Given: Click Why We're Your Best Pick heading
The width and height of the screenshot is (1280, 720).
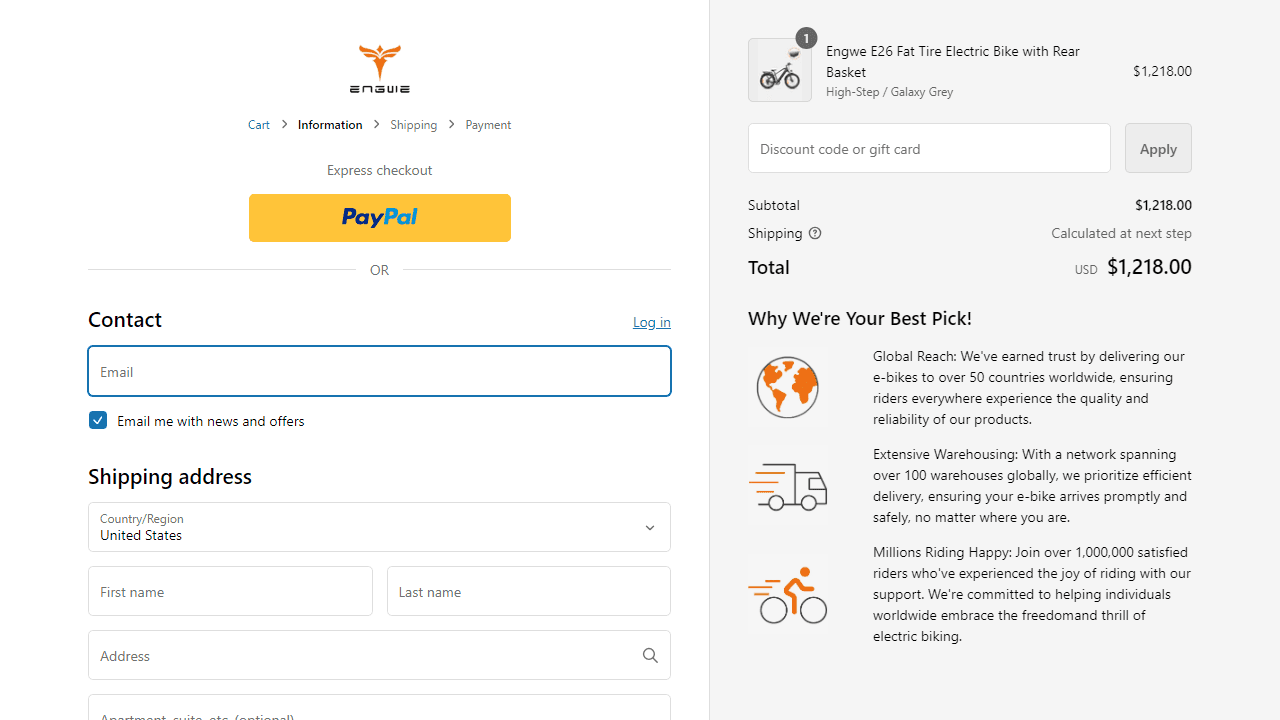Looking at the screenshot, I should (860, 318).
